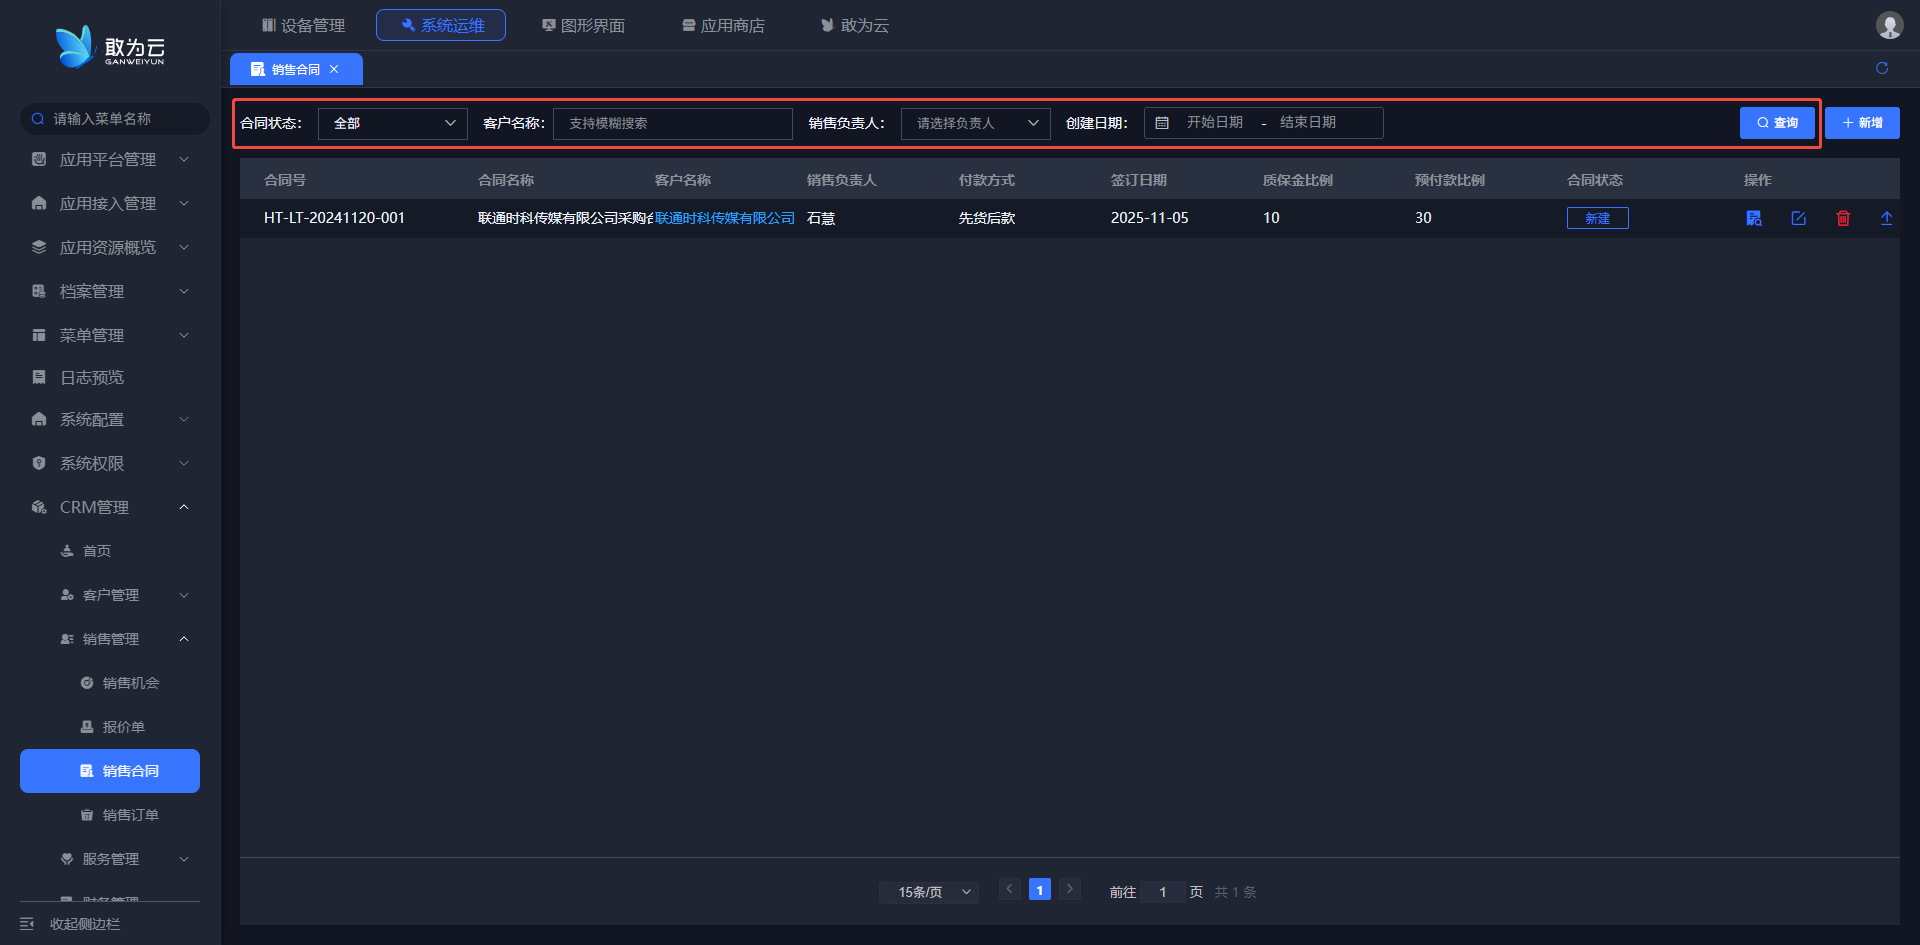Screen dimensions: 1920x945
Task: Go to the next page arrow in pagination
Action: click(x=1070, y=889)
